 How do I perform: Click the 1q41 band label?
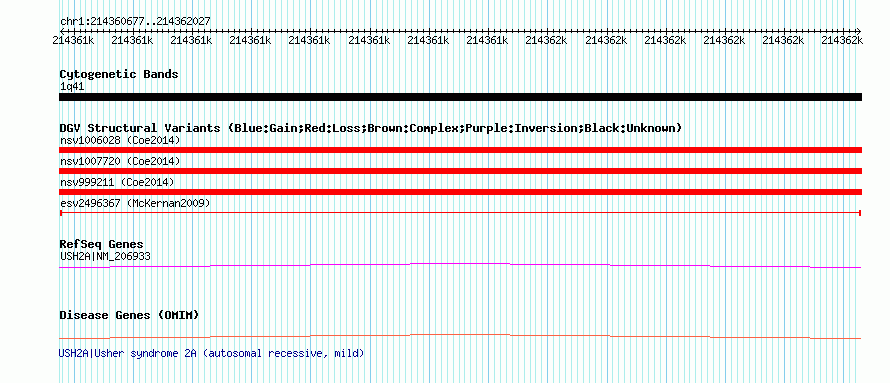coord(72,87)
